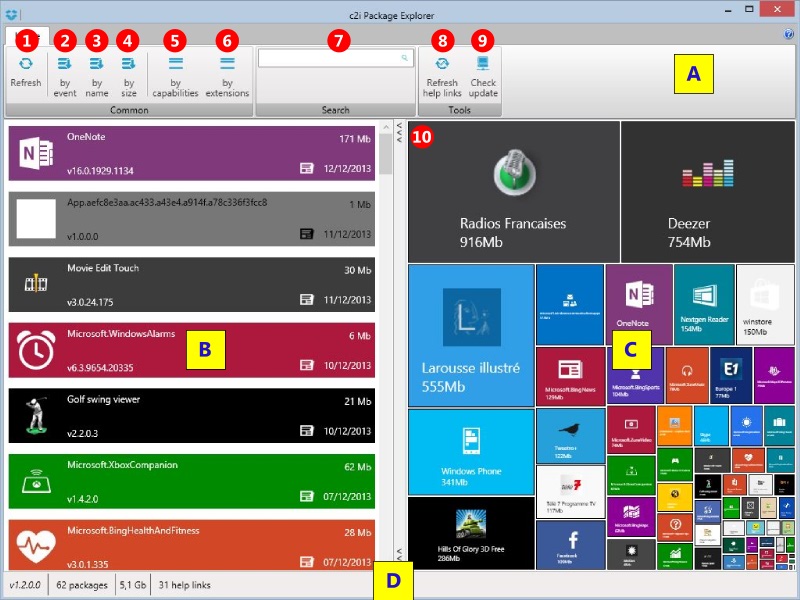Viewport: 800px width, 600px height.
Task: Click calendar icon beside 11/12/2013 on Movie Edit Touch
Action: point(307,299)
